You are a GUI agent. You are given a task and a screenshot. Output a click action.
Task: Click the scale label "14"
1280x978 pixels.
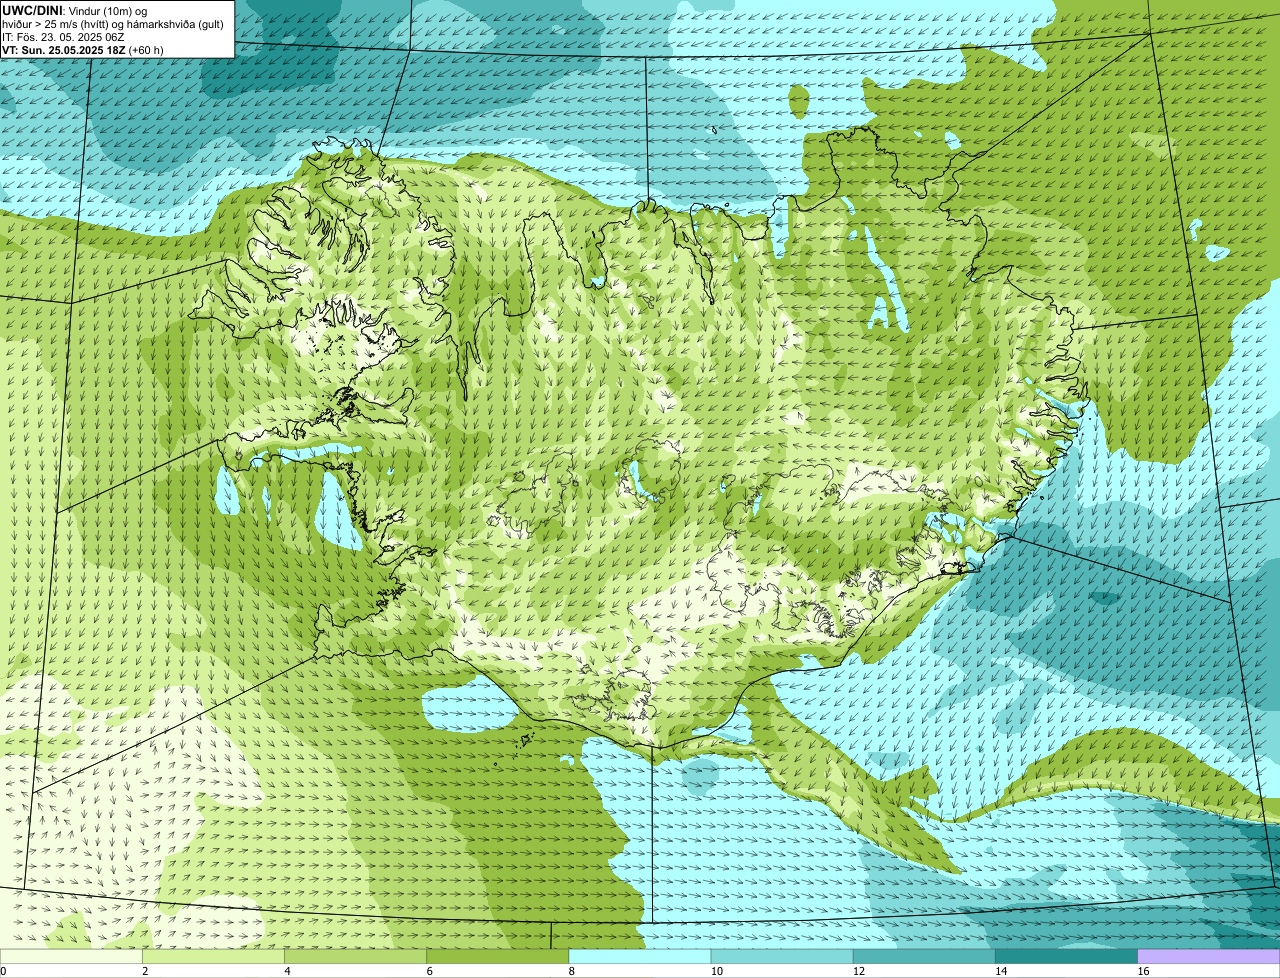pos(1001,971)
